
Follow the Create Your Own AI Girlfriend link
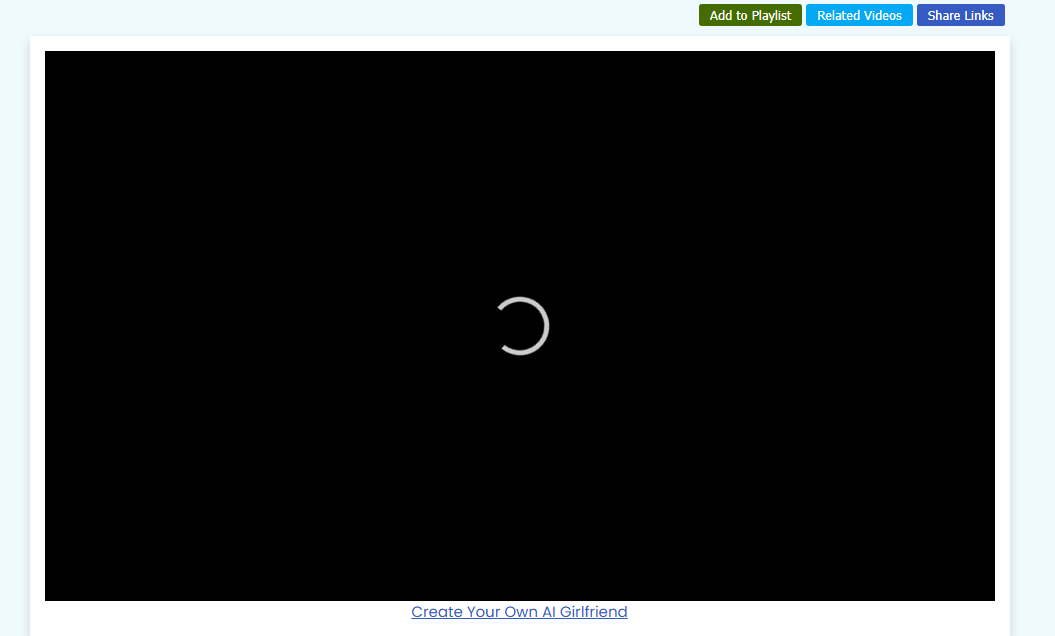pyautogui.click(x=519, y=612)
